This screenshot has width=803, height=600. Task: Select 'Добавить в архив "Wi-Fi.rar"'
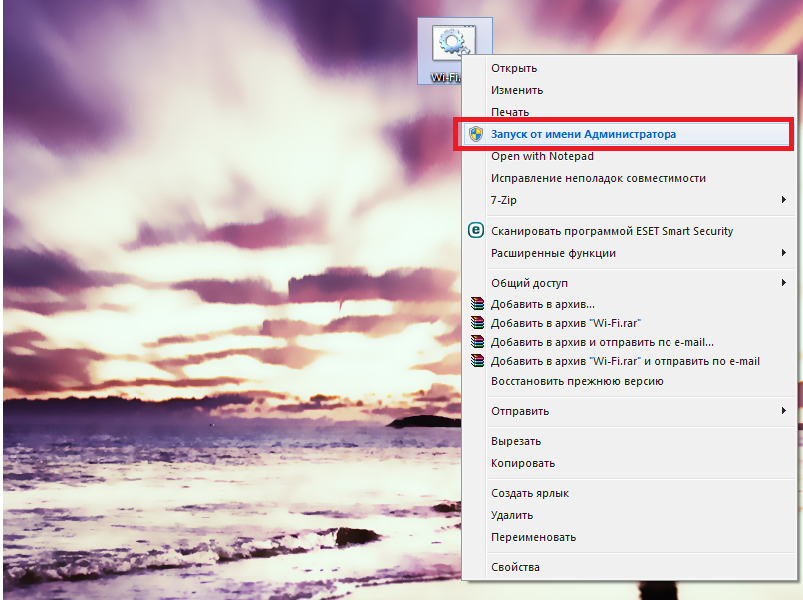click(629, 323)
